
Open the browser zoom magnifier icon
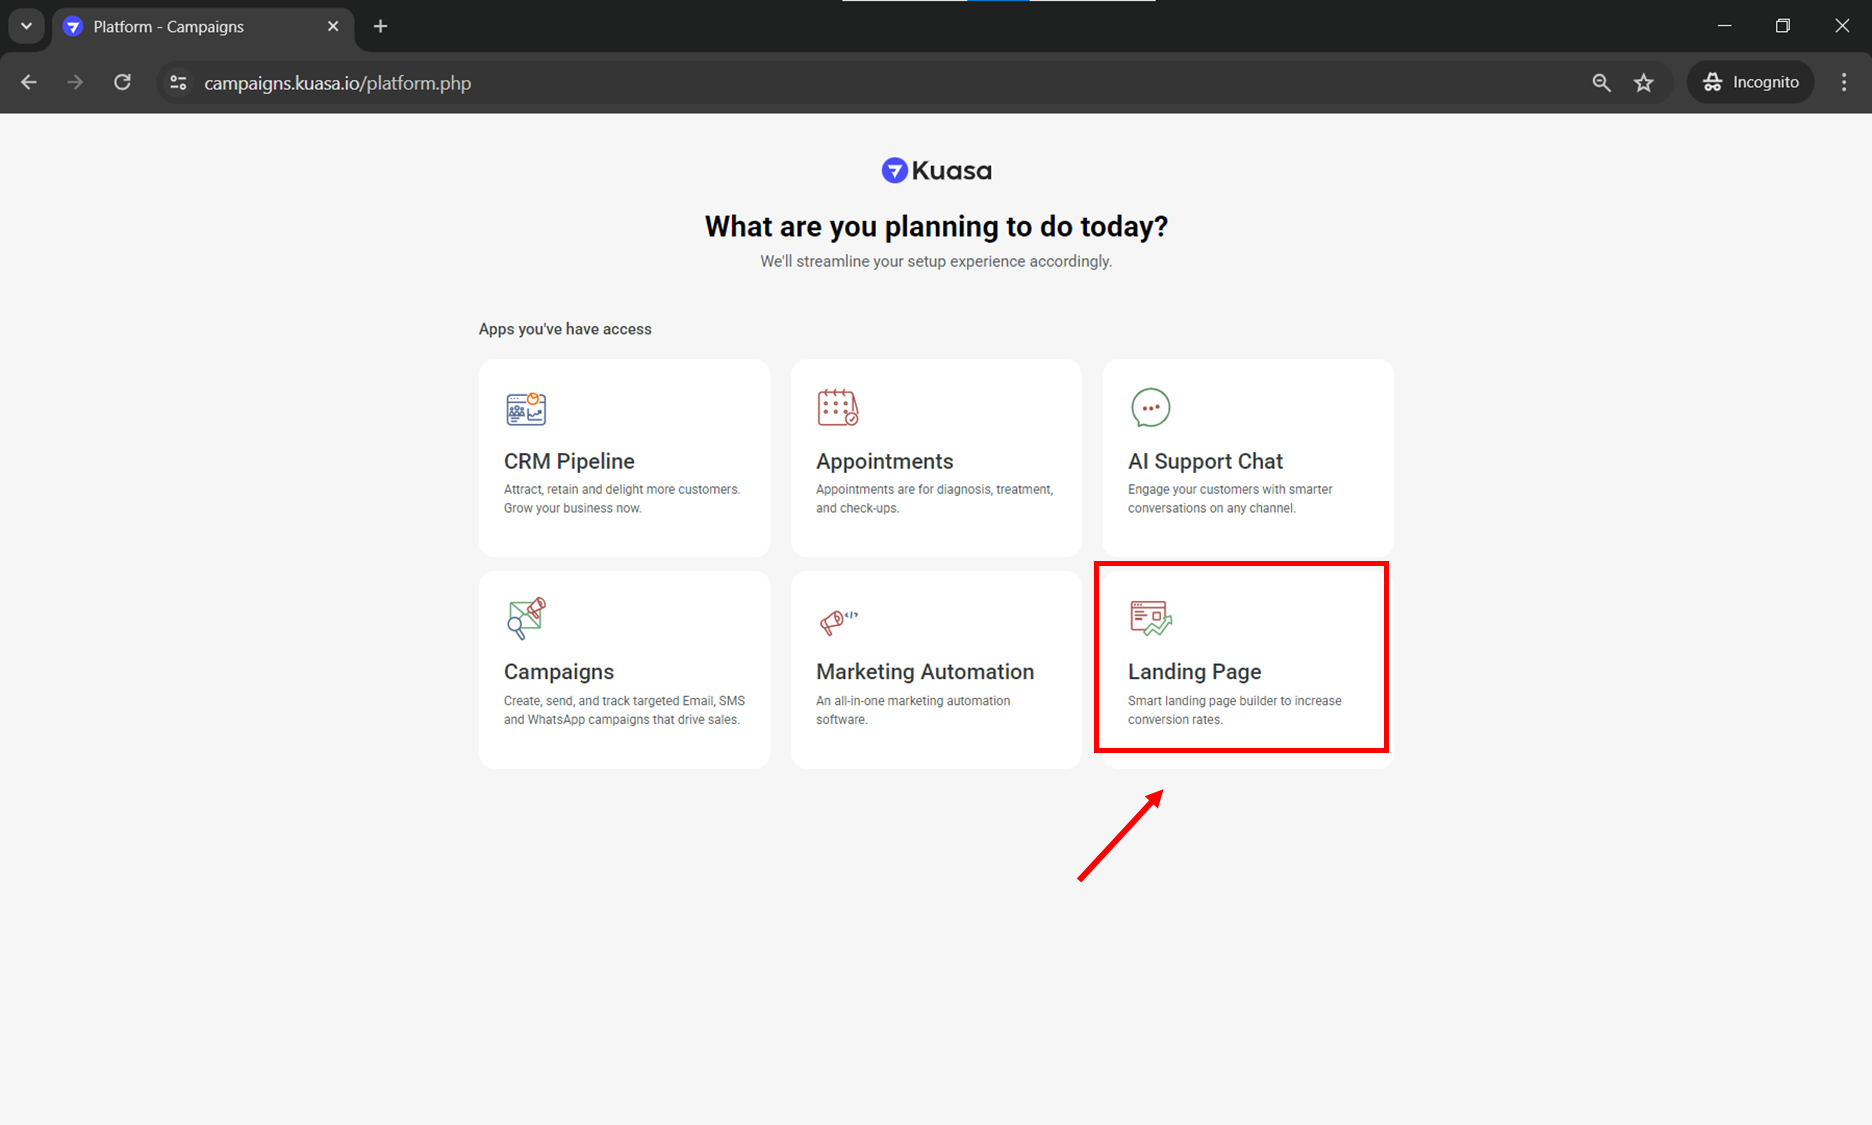(x=1601, y=83)
